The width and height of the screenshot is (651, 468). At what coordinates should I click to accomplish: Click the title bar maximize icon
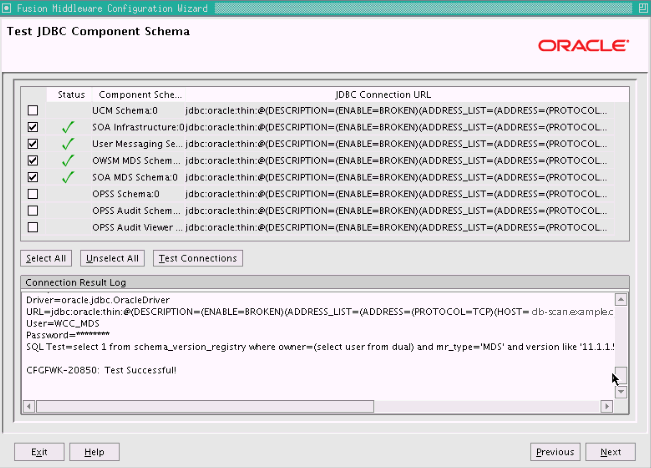pos(643,8)
